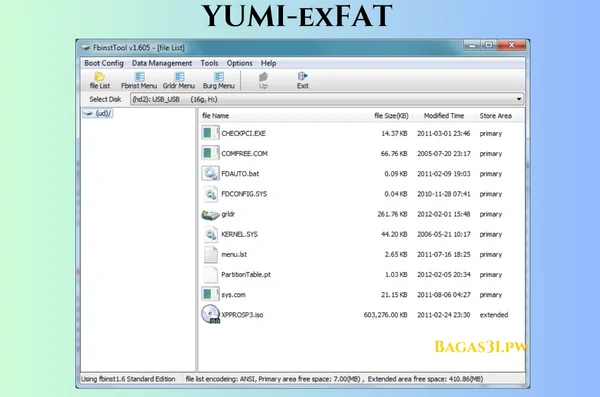Image resolution: width=600 pixels, height=397 pixels.
Task: Expand the Select Disk dropdown
Action: pos(518,99)
